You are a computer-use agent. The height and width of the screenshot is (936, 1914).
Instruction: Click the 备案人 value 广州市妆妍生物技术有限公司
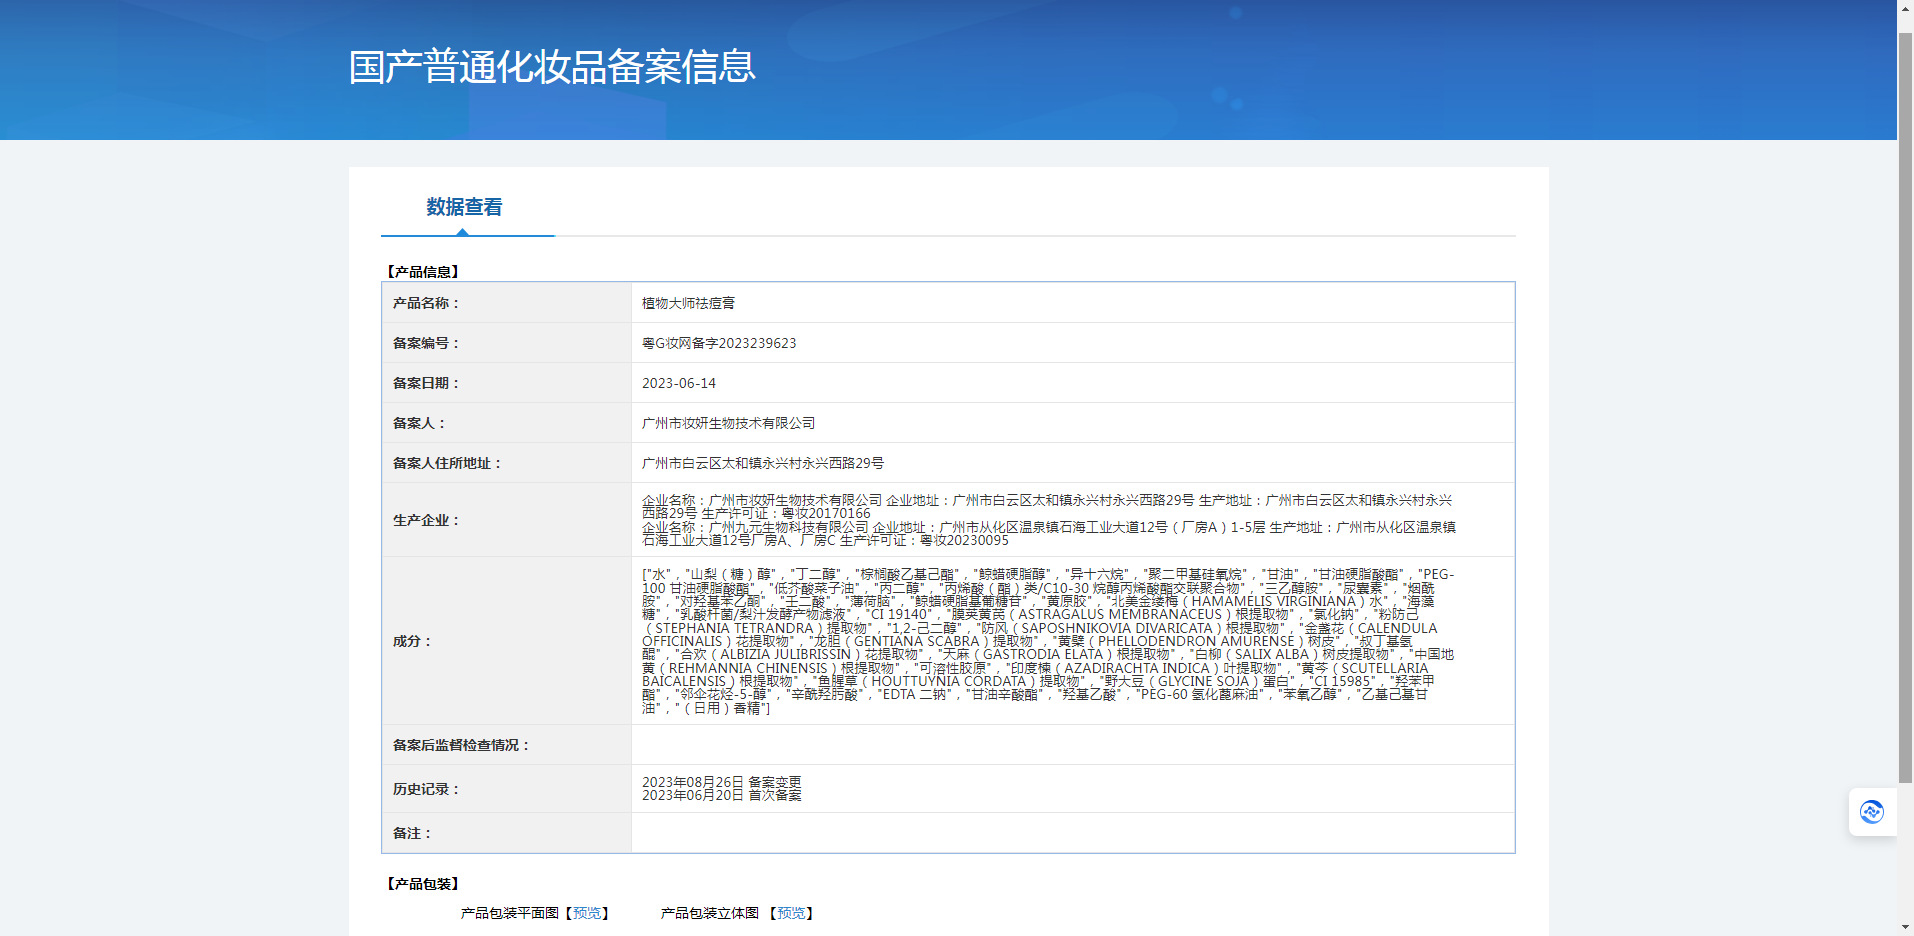[728, 423]
